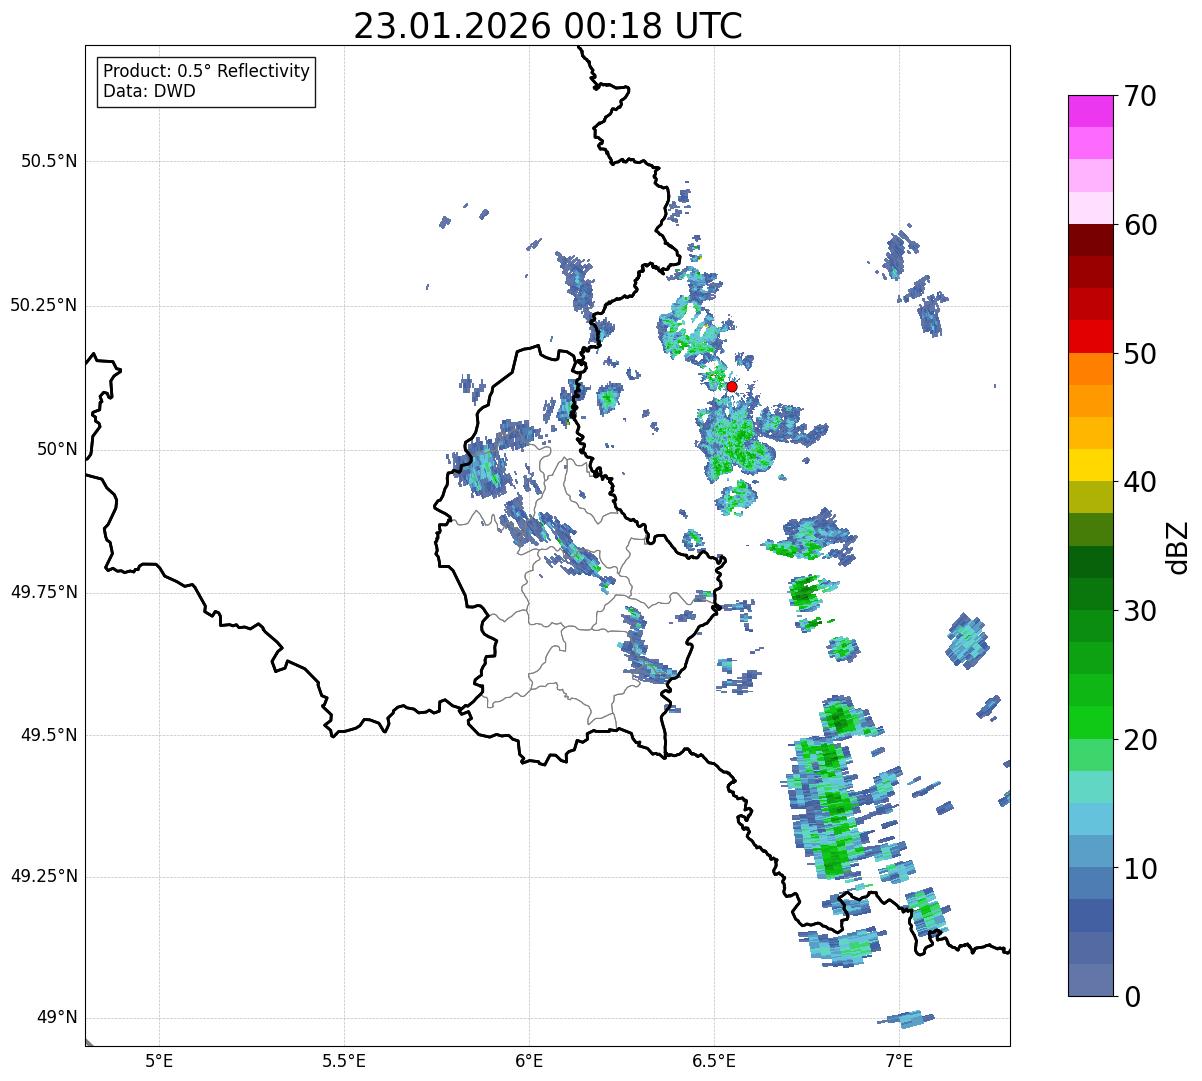Click the colorbar 0 tick label

(x=1131, y=997)
